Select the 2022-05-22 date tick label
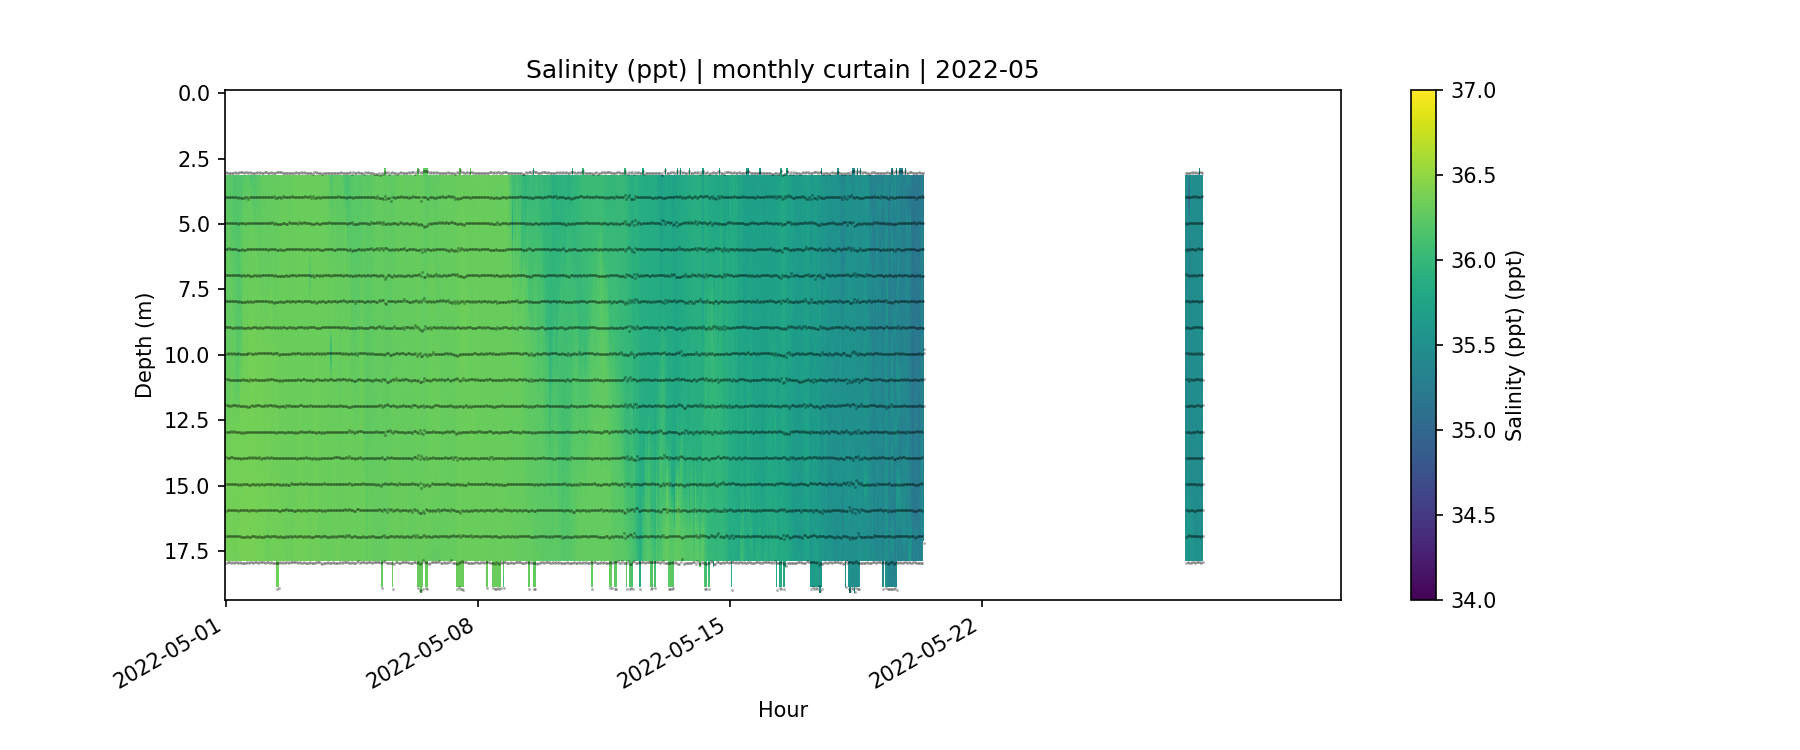 [x=924, y=648]
